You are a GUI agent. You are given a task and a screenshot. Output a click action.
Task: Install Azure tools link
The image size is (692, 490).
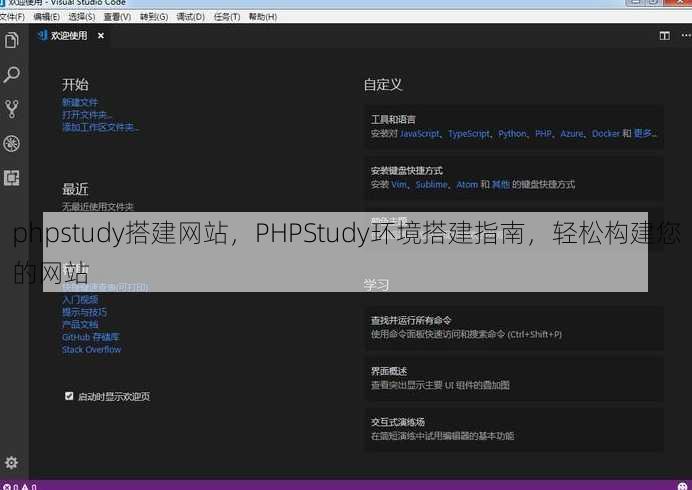pos(572,134)
